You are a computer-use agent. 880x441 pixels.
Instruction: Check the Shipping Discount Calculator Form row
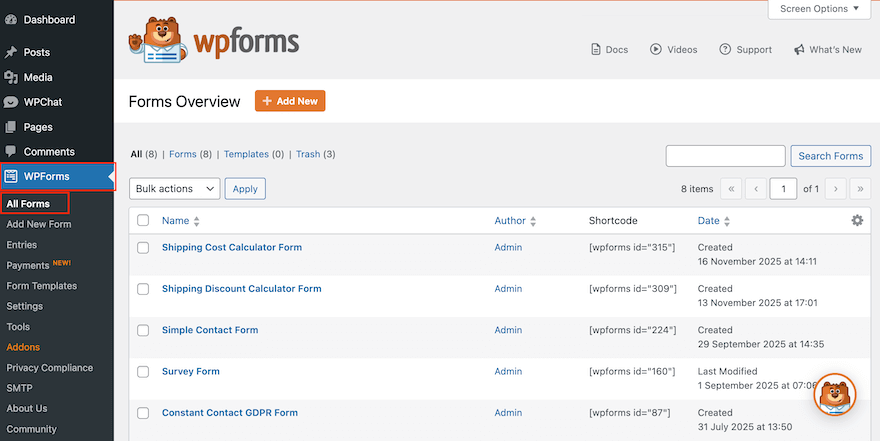(x=143, y=289)
